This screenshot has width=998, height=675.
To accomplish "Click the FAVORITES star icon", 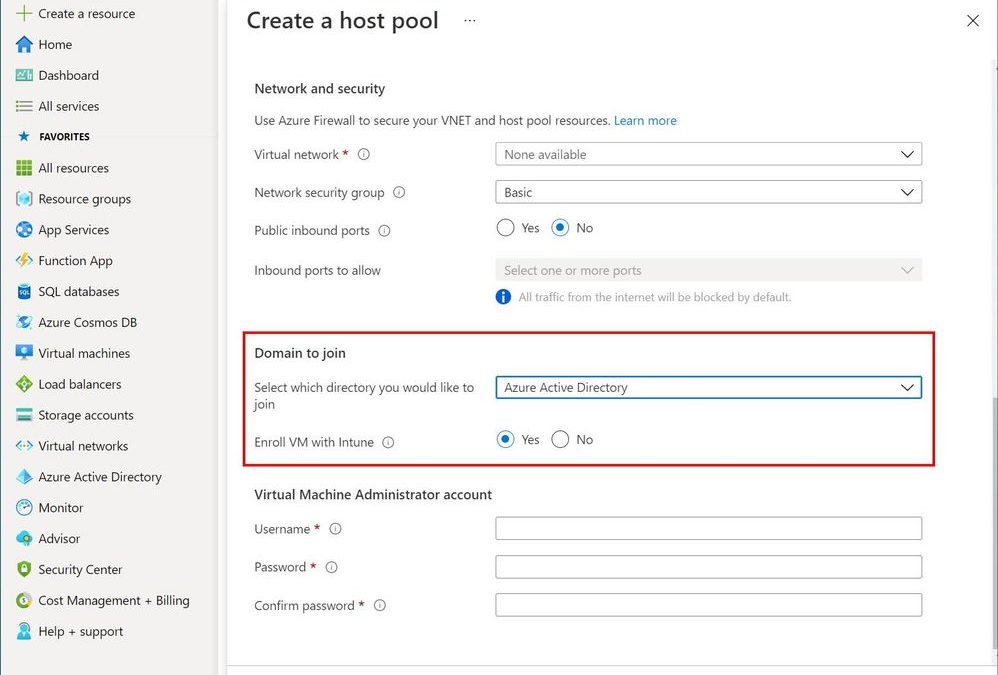I will coord(24,136).
